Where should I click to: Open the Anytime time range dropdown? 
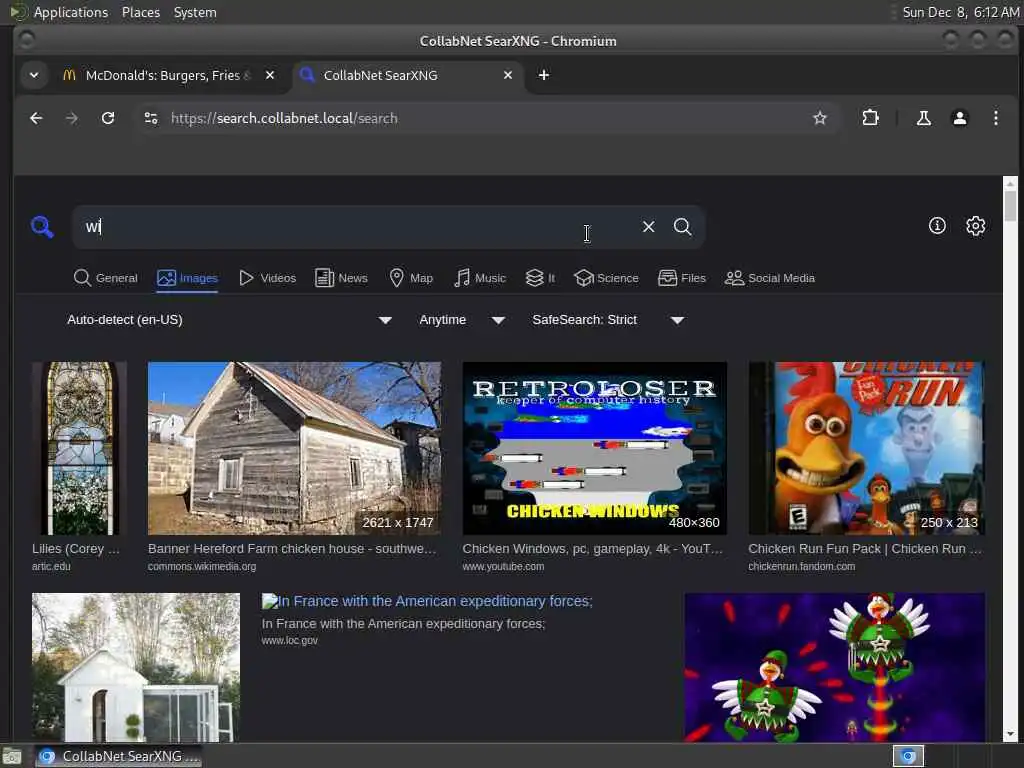[462, 320]
